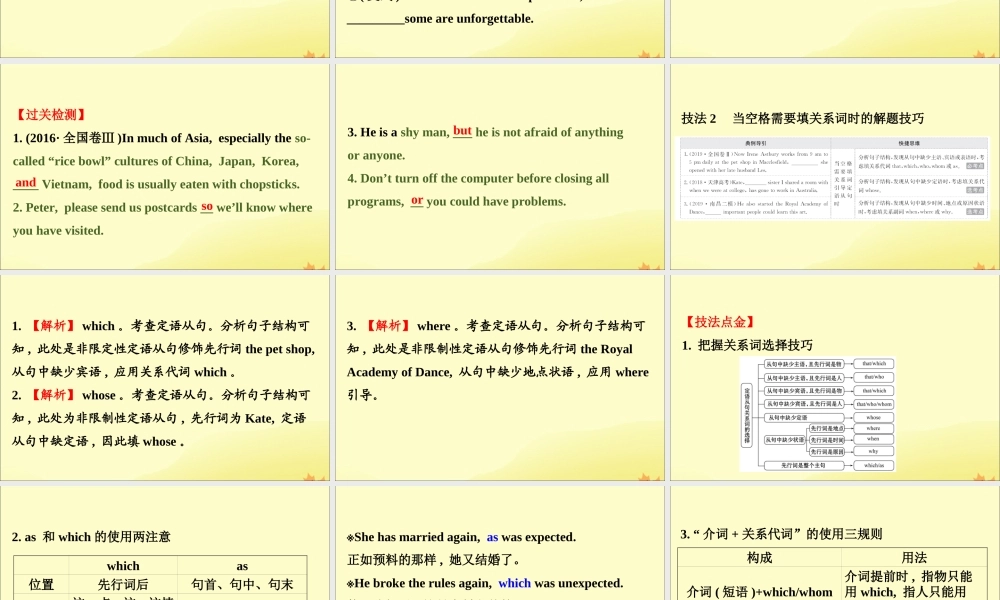
Task: Click the table cell '句首、句中、句末'
Action: pos(242,584)
